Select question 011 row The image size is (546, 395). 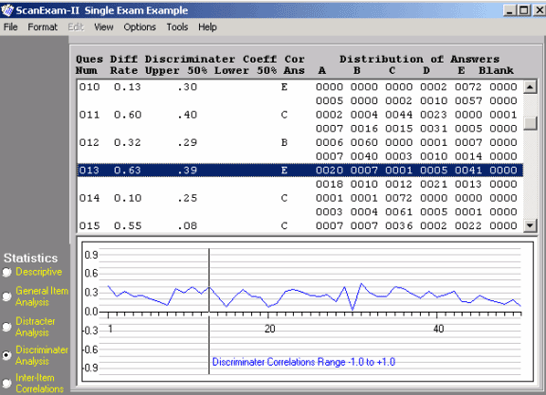click(299, 115)
